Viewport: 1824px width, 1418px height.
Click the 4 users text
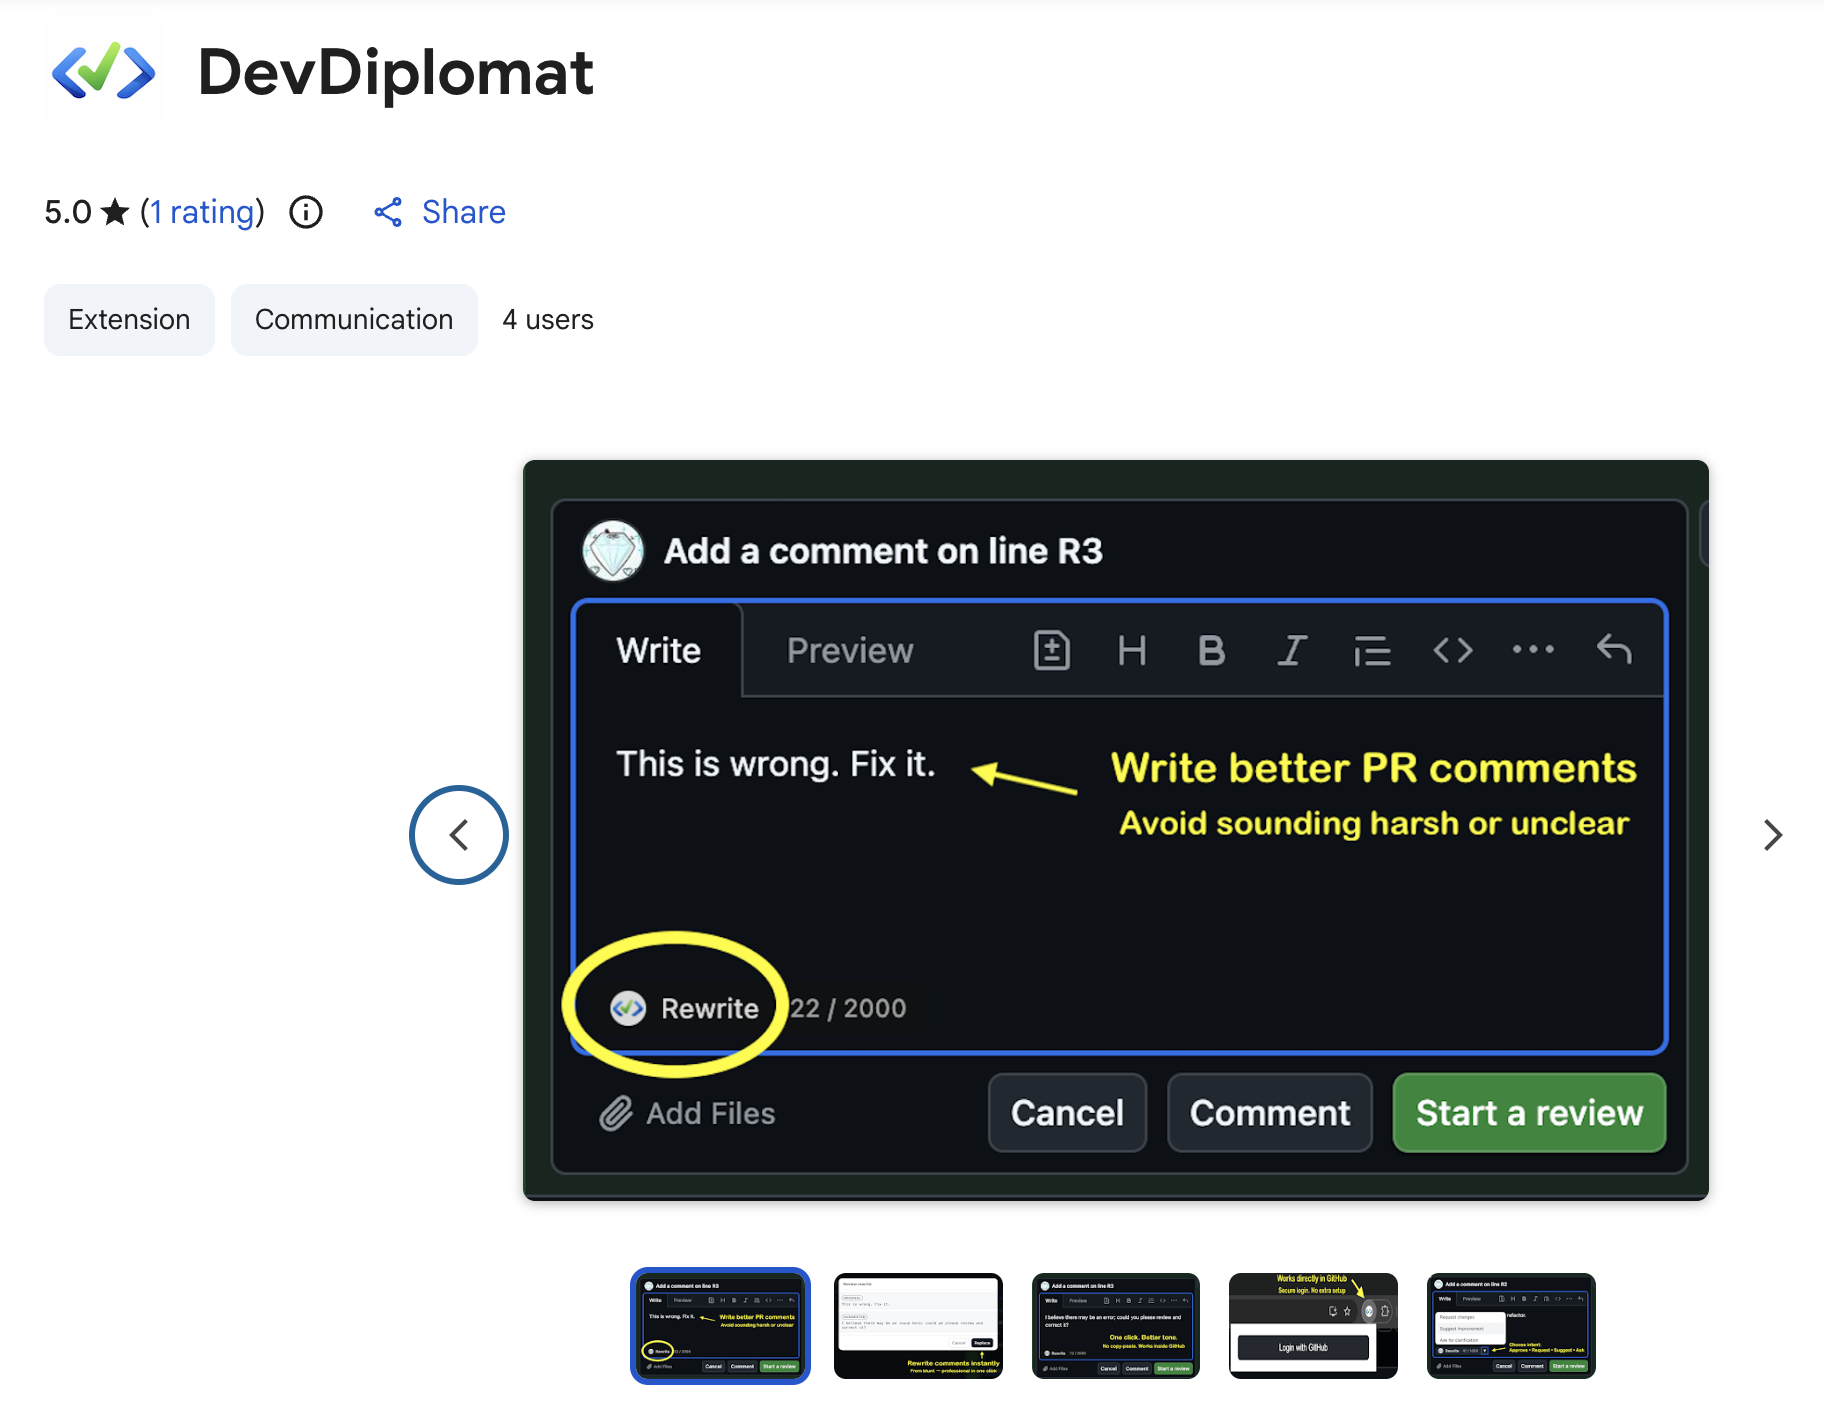[548, 320]
